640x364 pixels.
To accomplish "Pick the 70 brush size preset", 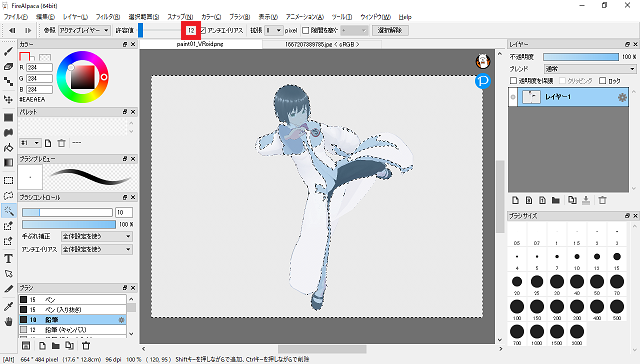I will [x=616, y=284].
